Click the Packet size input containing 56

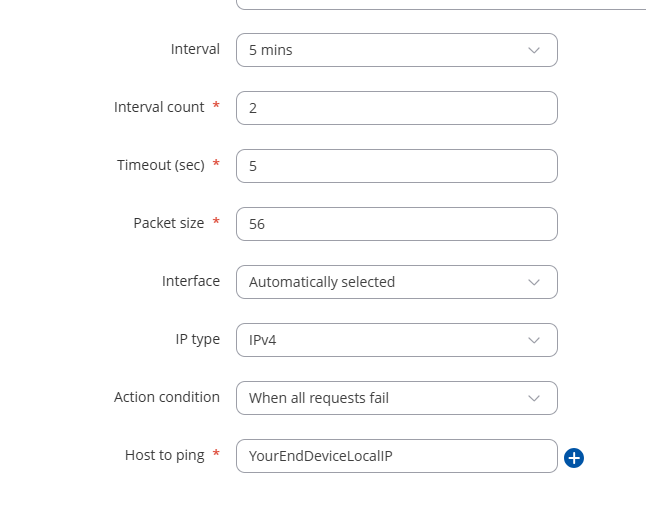[x=397, y=224]
